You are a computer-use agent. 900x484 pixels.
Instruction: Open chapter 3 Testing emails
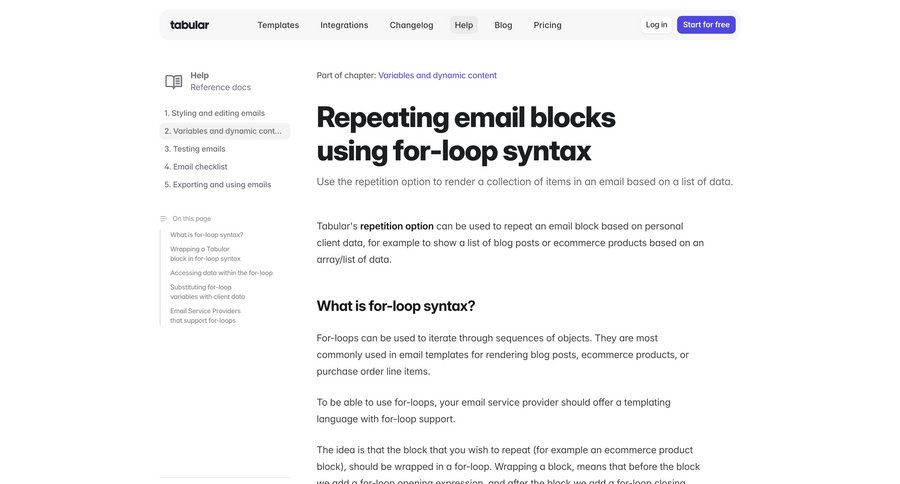199,149
